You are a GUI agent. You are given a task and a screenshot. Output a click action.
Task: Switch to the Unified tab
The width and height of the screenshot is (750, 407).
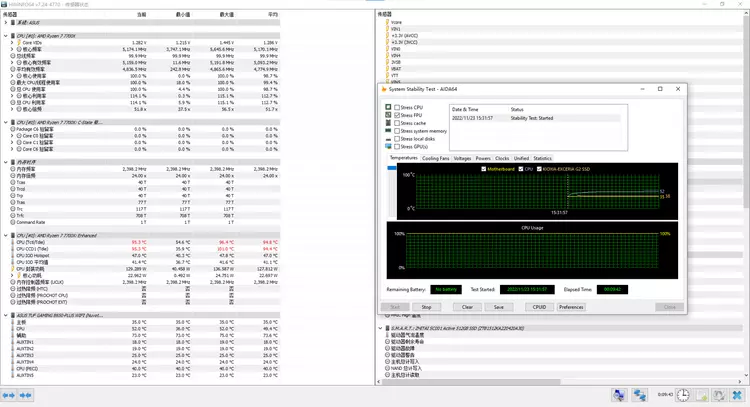click(521, 158)
